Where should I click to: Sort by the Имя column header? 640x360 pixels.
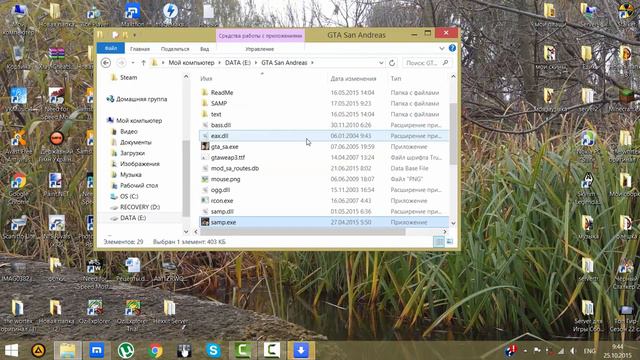[206, 79]
